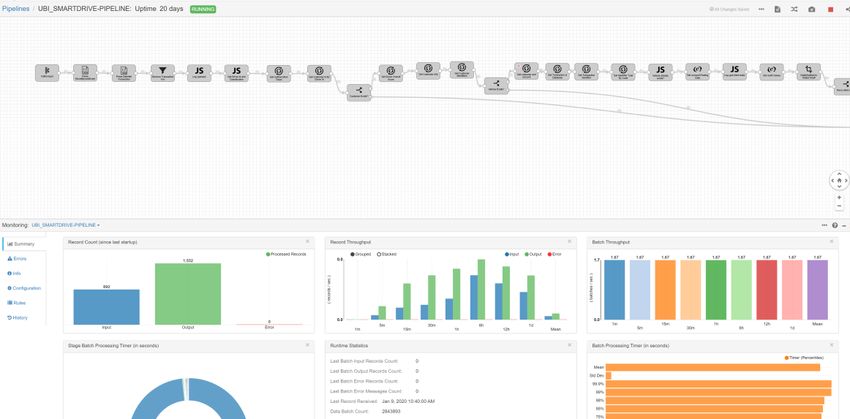The height and width of the screenshot is (419, 850).
Task: Click the red Stop pipeline icon
Action: [830, 9]
